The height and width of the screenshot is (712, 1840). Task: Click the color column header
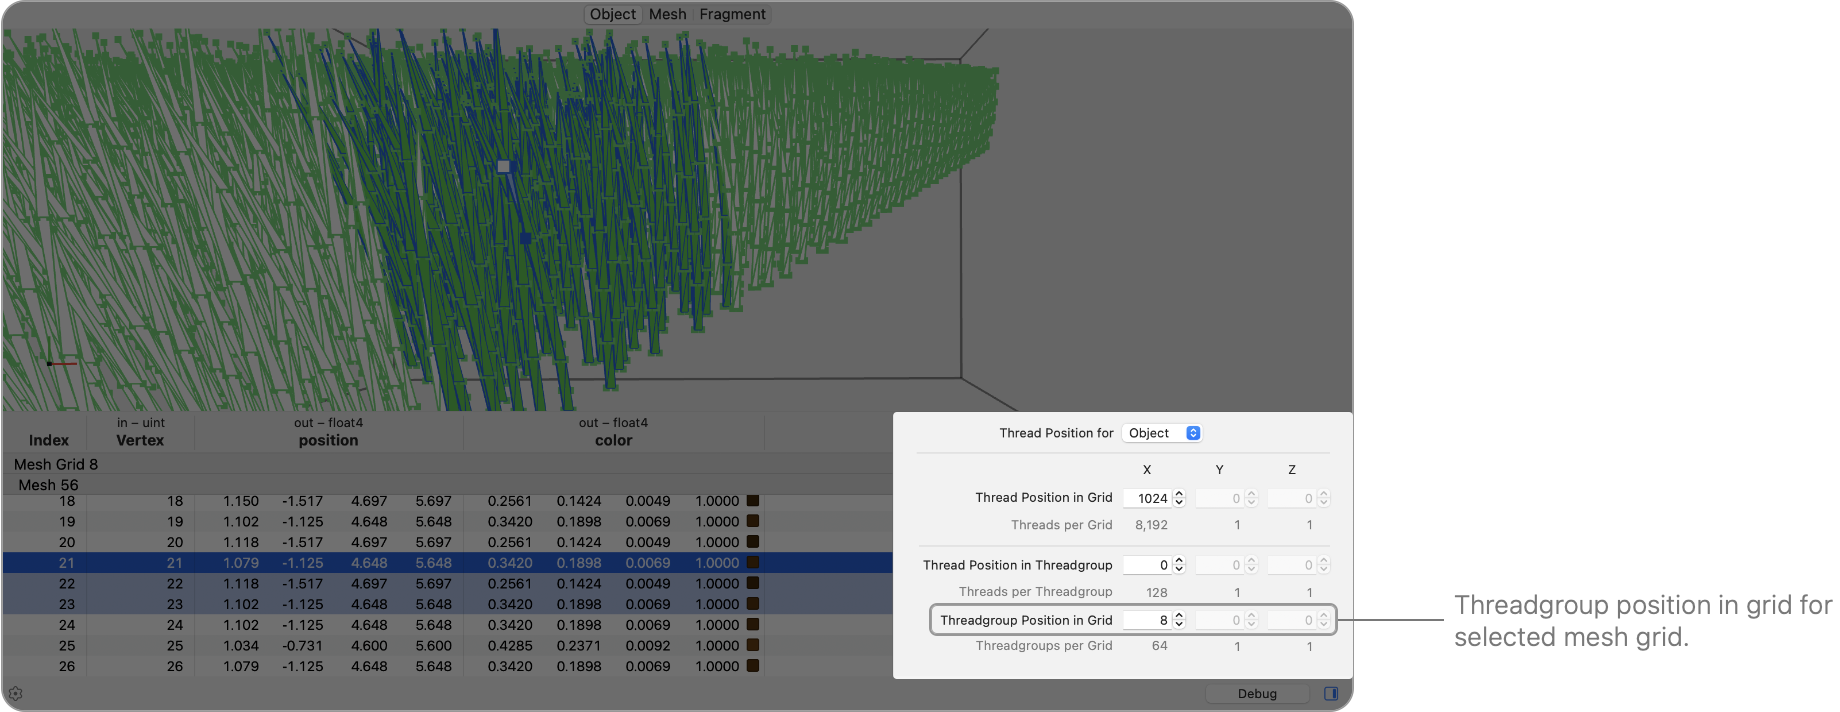pos(613,440)
